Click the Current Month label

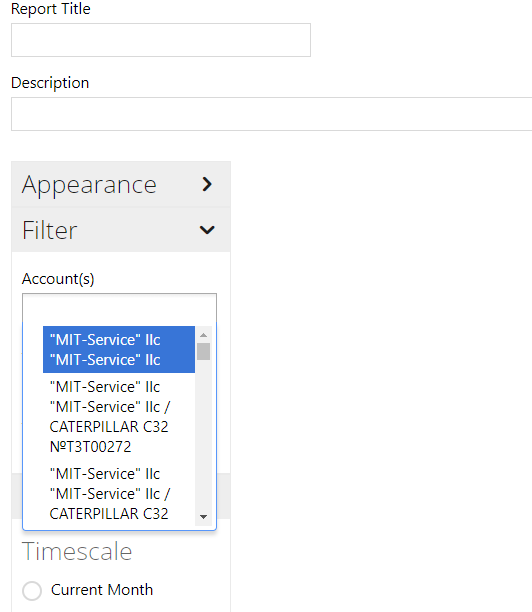coord(102,590)
